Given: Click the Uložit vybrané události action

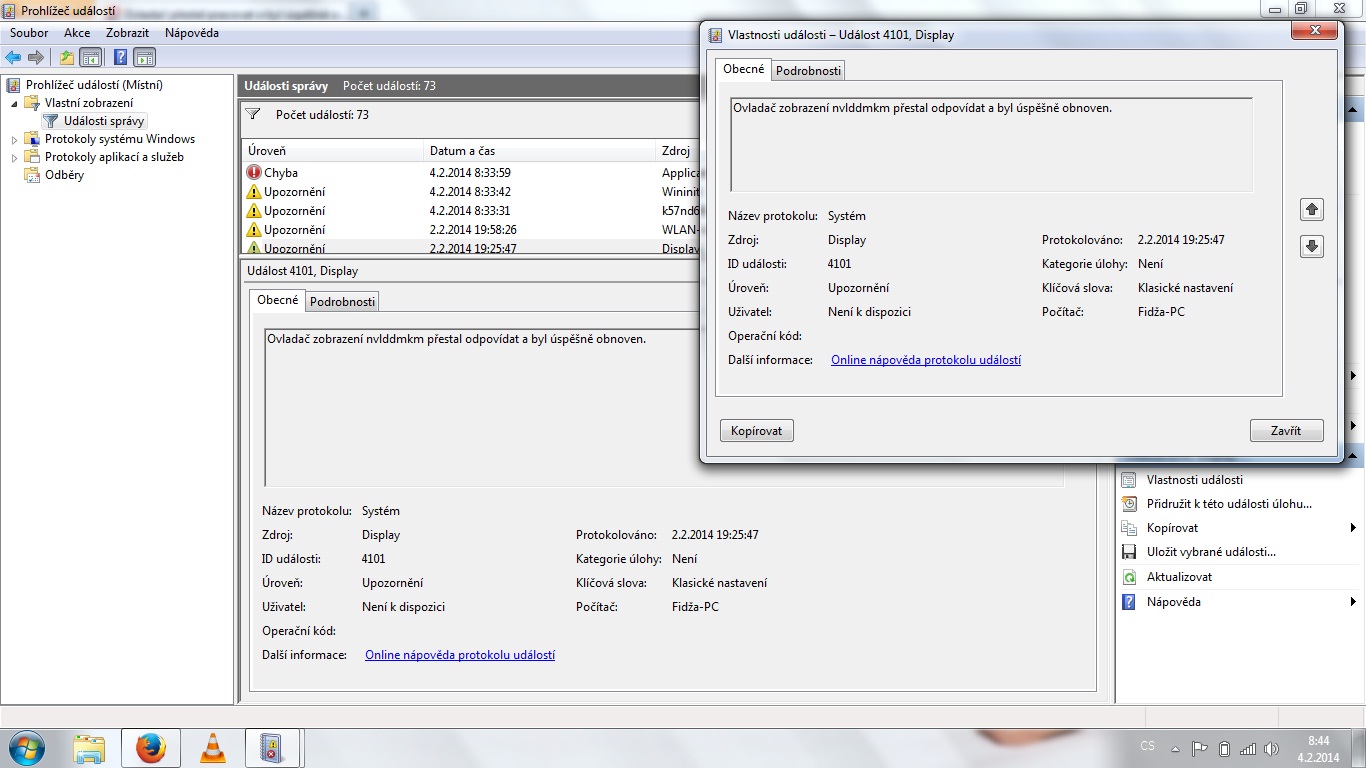Looking at the screenshot, I should pyautogui.click(x=1211, y=552).
